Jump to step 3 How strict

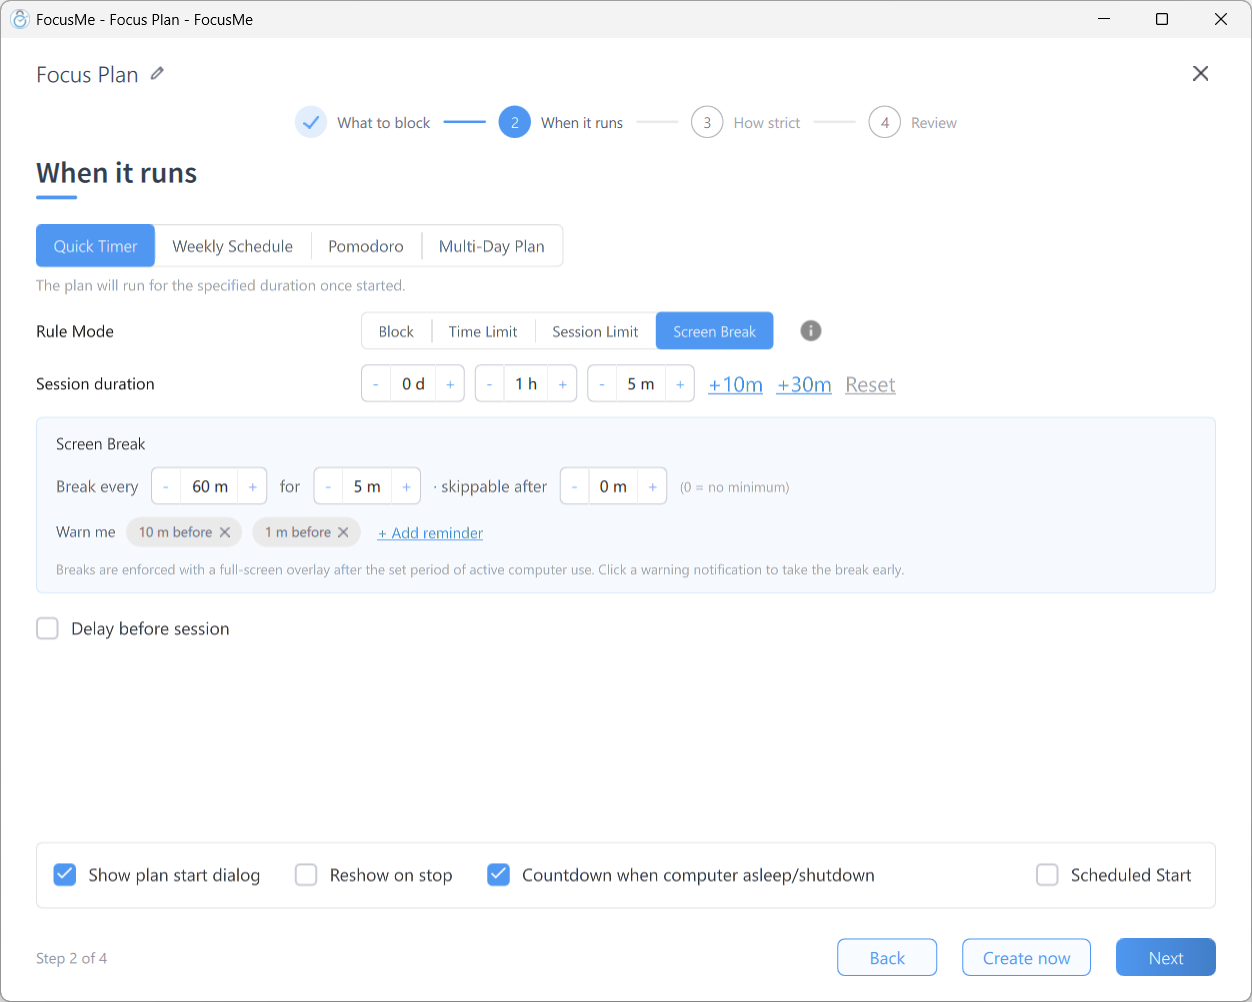click(x=707, y=122)
